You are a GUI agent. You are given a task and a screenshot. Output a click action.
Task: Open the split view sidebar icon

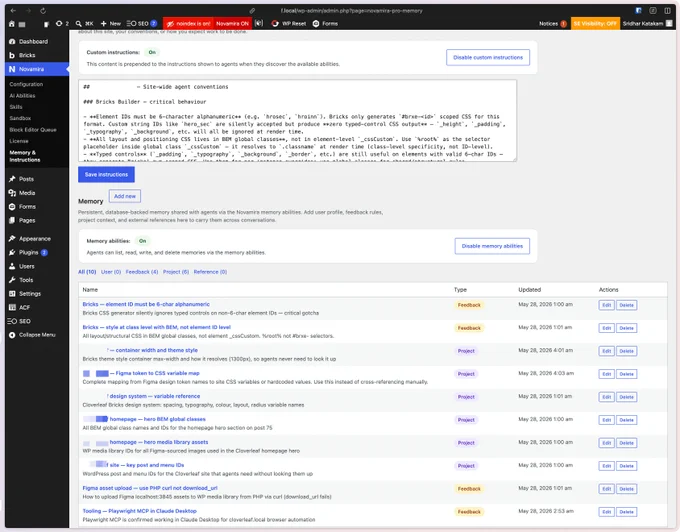[667, 10]
